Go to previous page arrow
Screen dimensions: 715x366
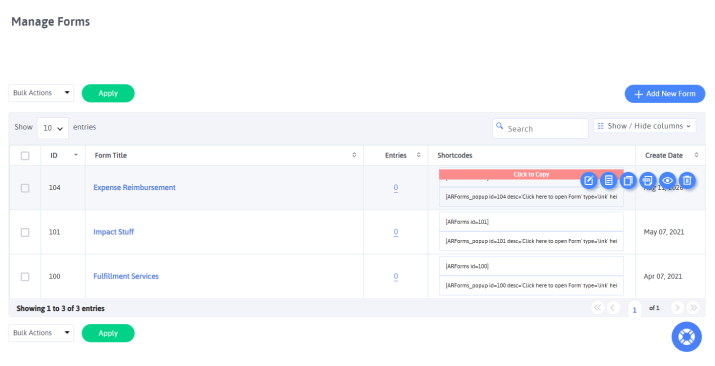click(x=613, y=308)
